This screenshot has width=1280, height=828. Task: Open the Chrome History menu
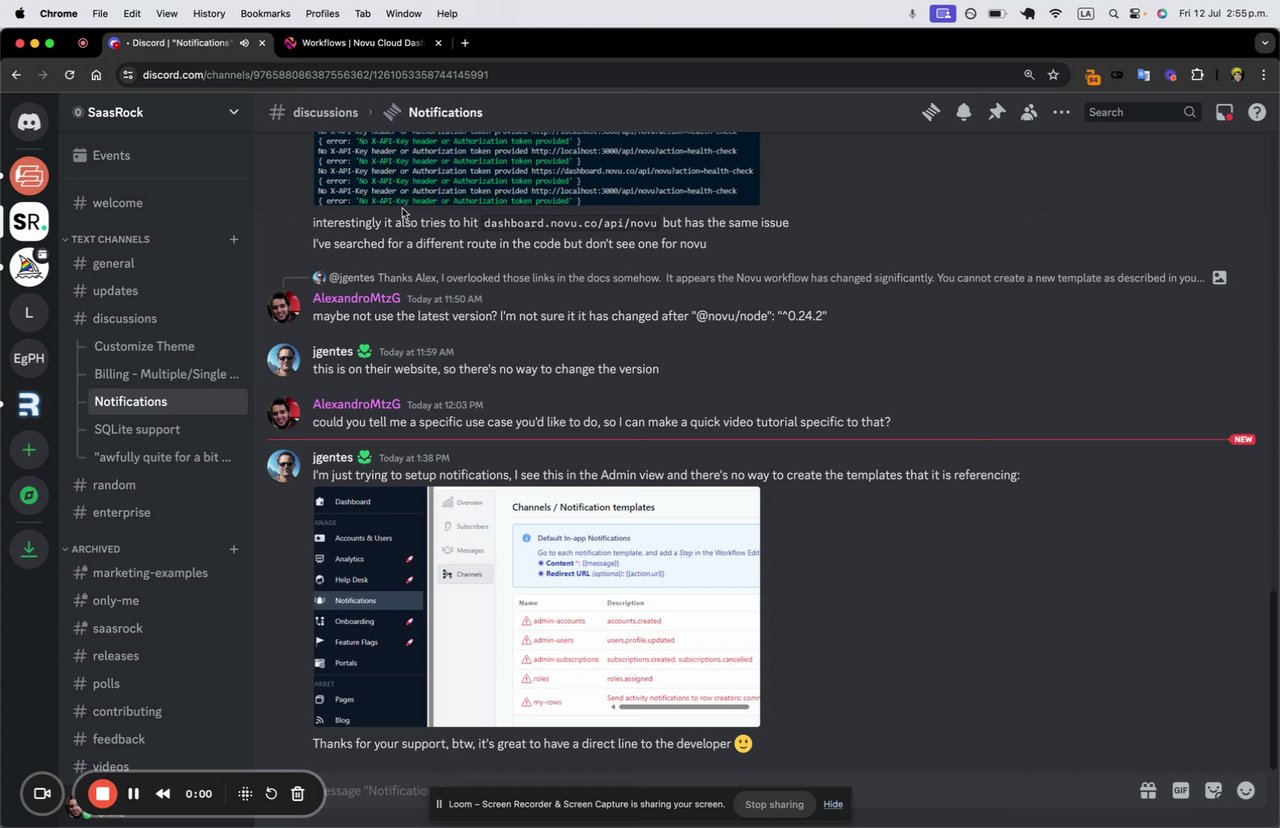[208, 13]
